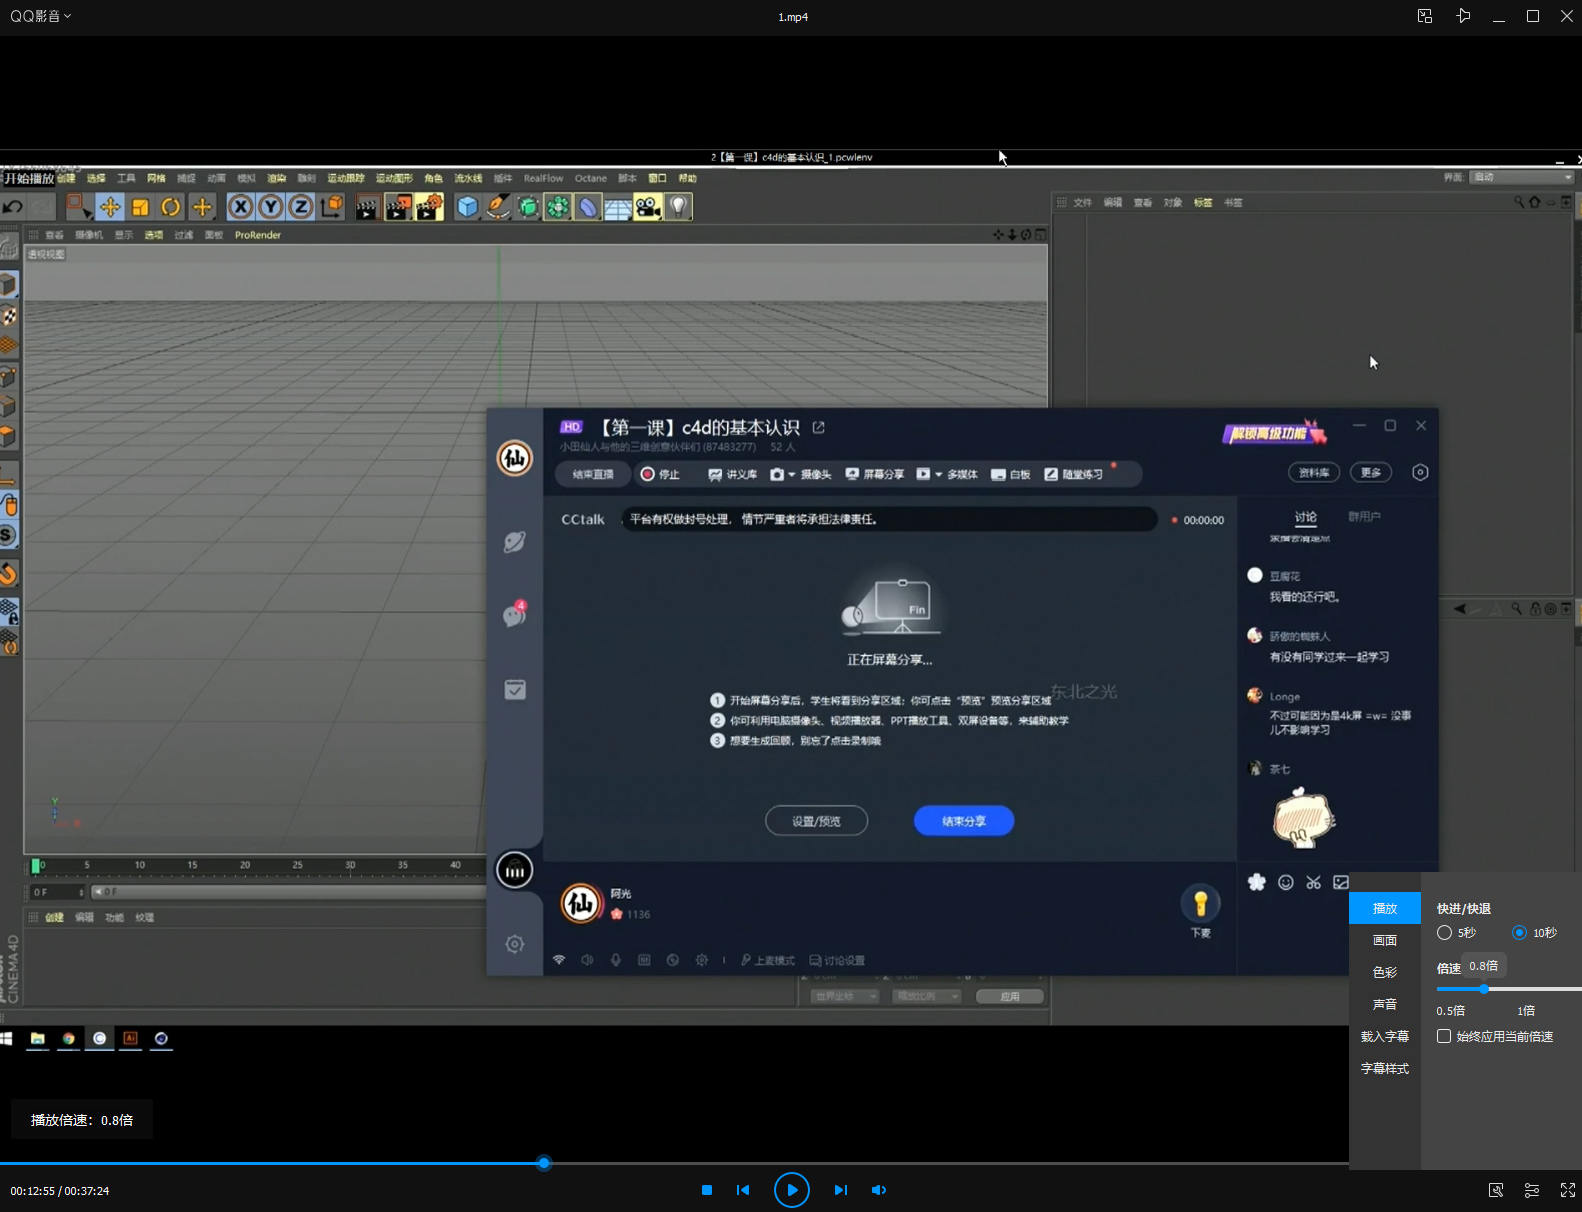Screen dimensions: 1582x1212
Task: Select the 10秒 seek step option
Action: [x=1519, y=933]
